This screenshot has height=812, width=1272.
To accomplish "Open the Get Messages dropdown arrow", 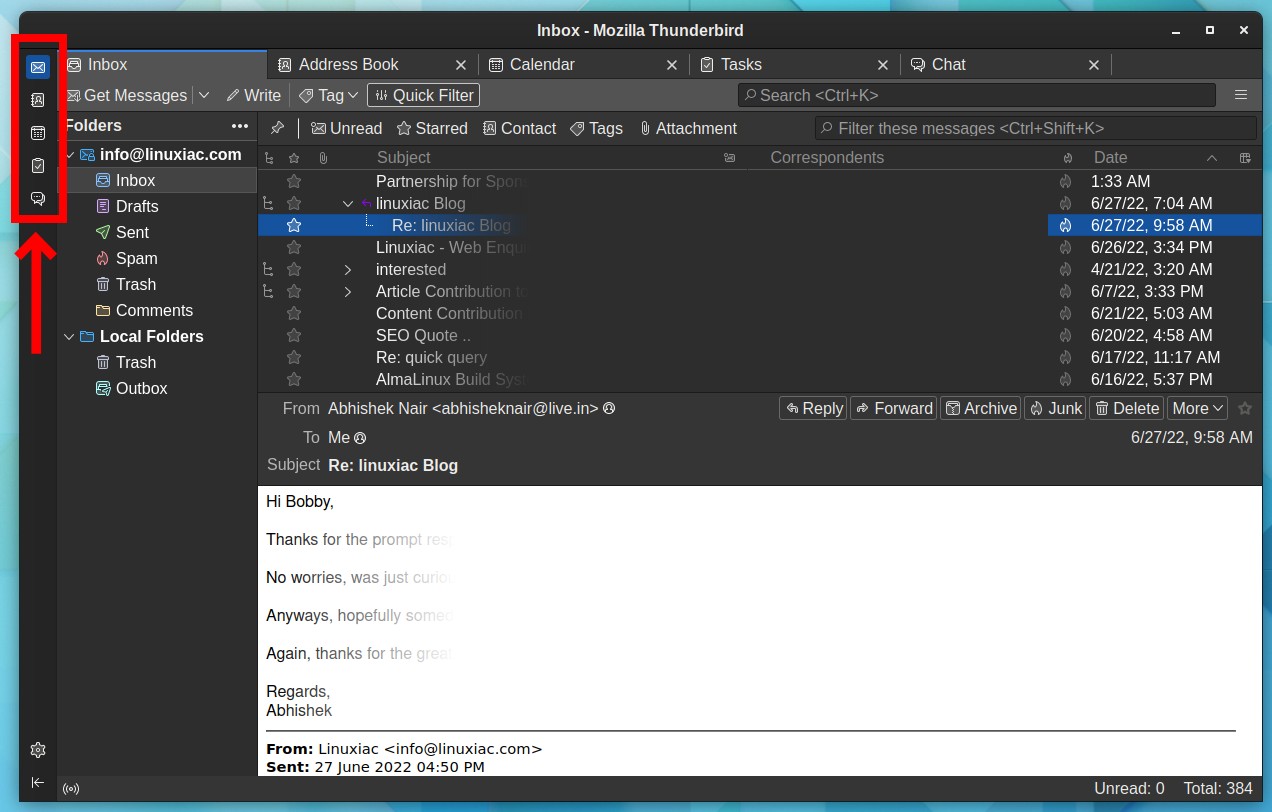I will click(204, 95).
